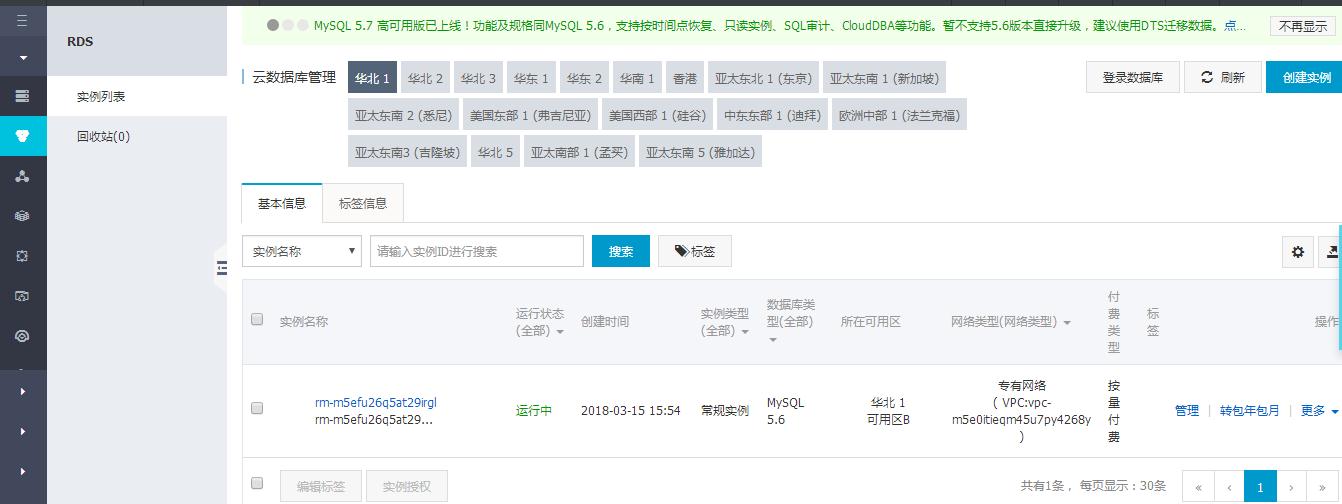The height and width of the screenshot is (504, 1342).
Task: Select 亚太东南3 (吉隆坡) region
Action: coord(407,152)
